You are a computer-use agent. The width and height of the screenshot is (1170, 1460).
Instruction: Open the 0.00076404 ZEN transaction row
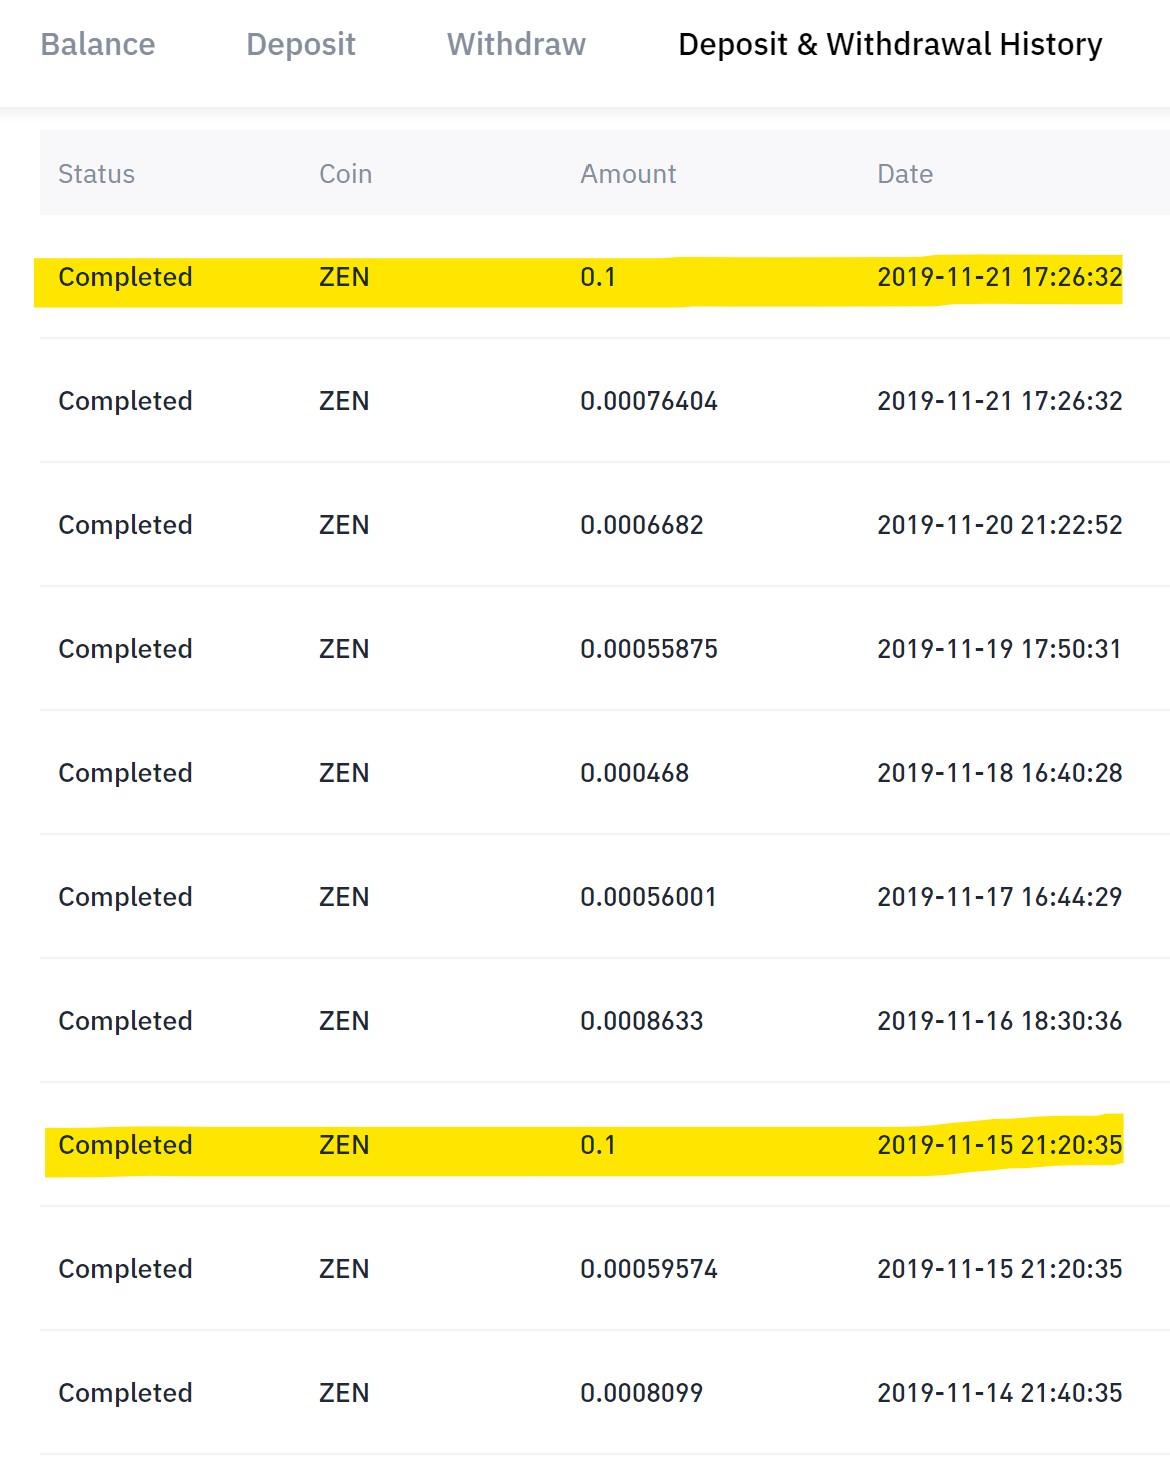pyautogui.click(x=649, y=401)
